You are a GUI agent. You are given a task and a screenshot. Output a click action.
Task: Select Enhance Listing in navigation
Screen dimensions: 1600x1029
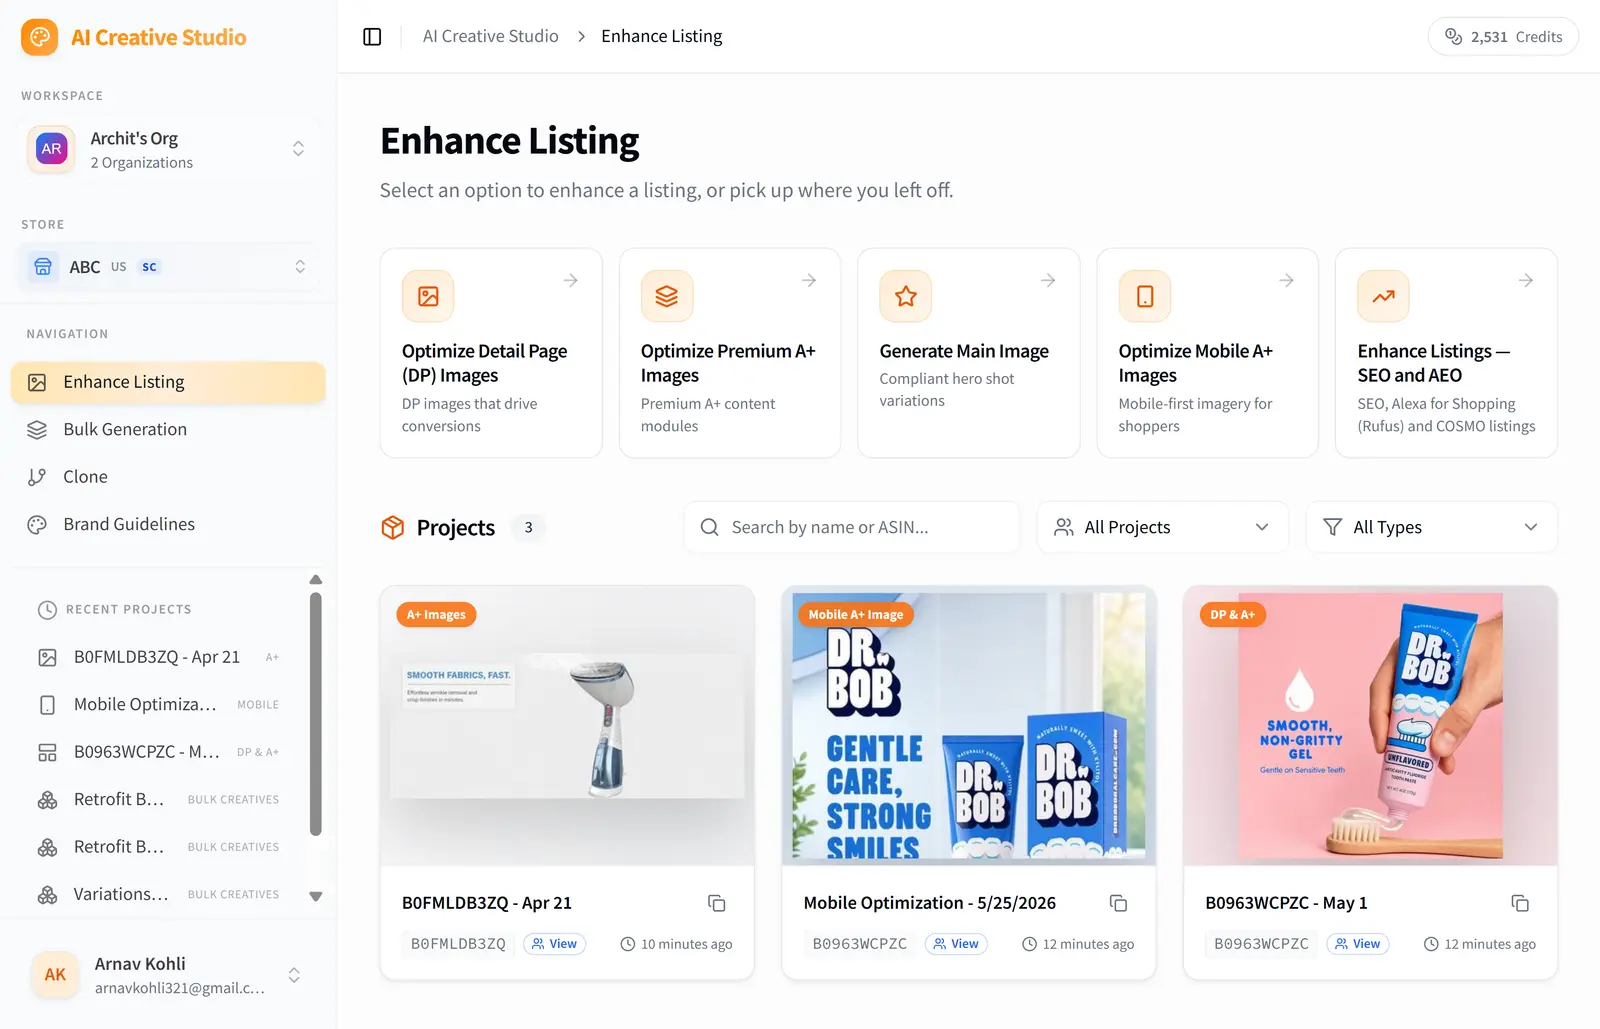[168, 382]
